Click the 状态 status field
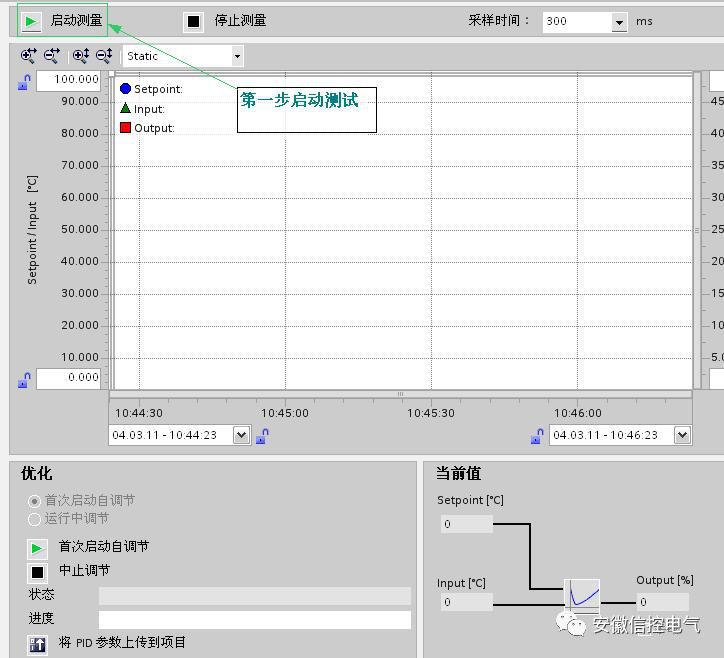 [254, 596]
